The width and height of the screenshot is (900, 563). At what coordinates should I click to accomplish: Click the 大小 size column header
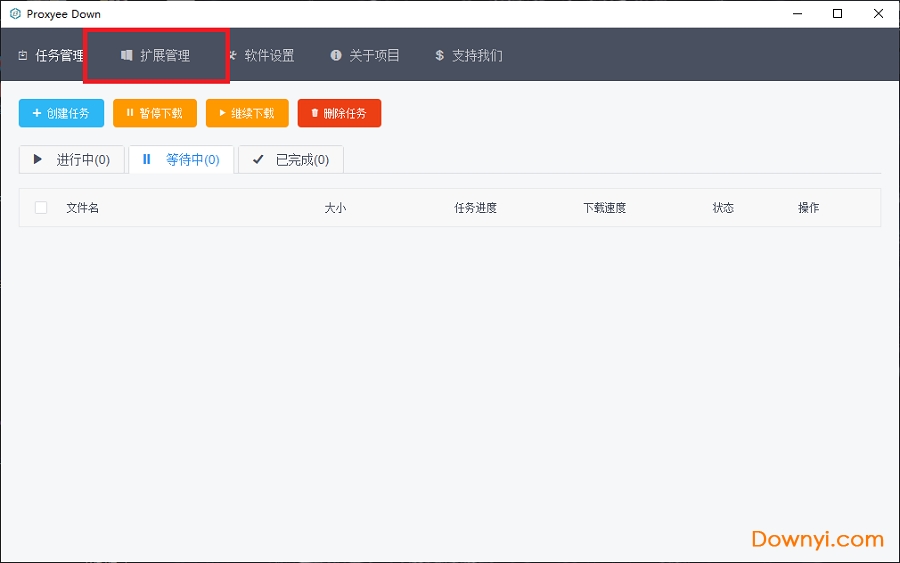point(335,208)
